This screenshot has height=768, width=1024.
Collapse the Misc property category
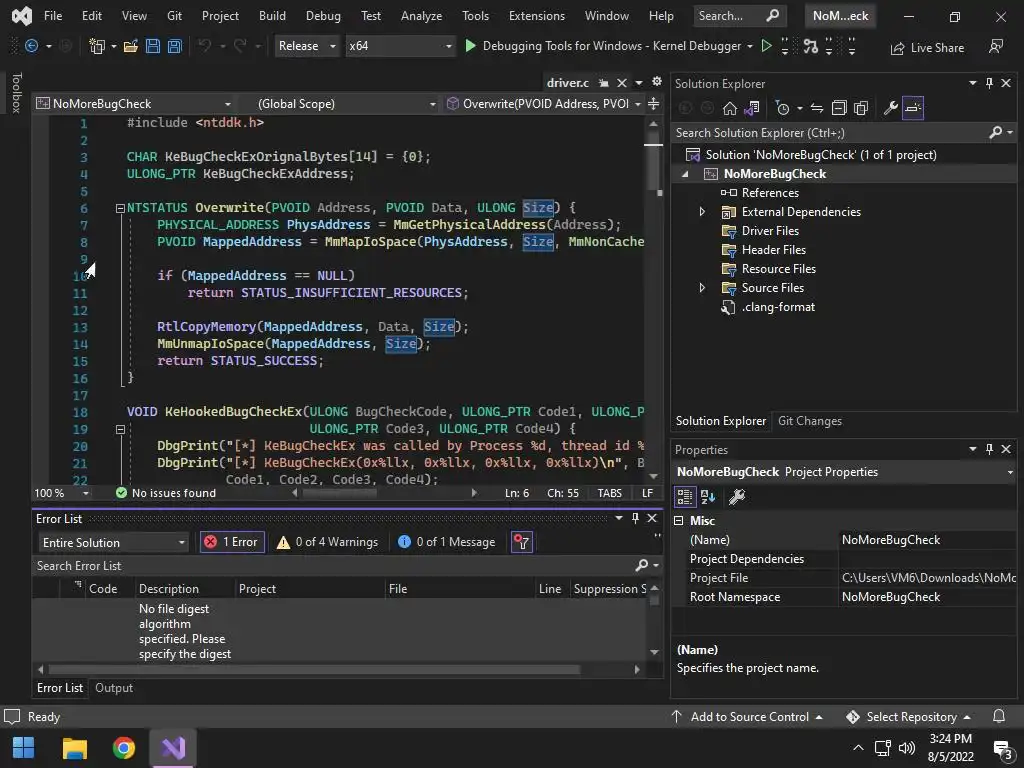pos(679,520)
